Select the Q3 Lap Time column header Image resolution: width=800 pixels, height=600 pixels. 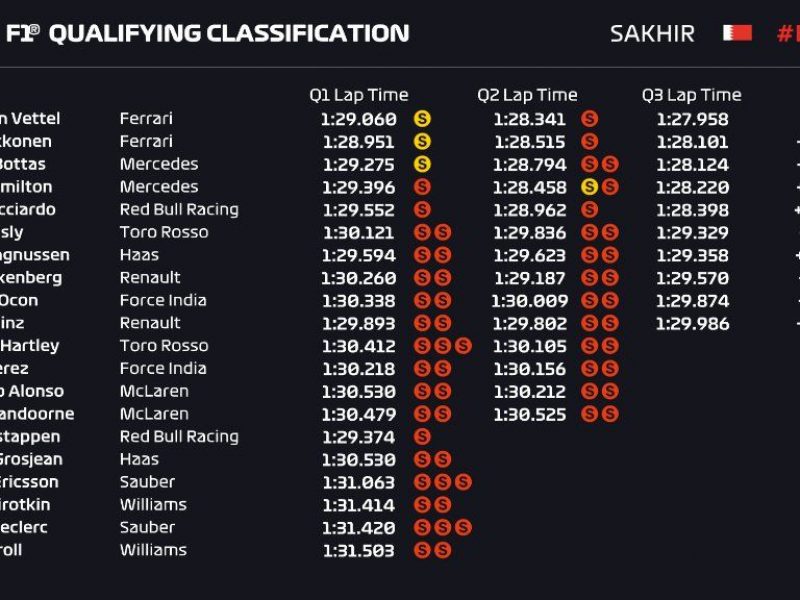(691, 95)
